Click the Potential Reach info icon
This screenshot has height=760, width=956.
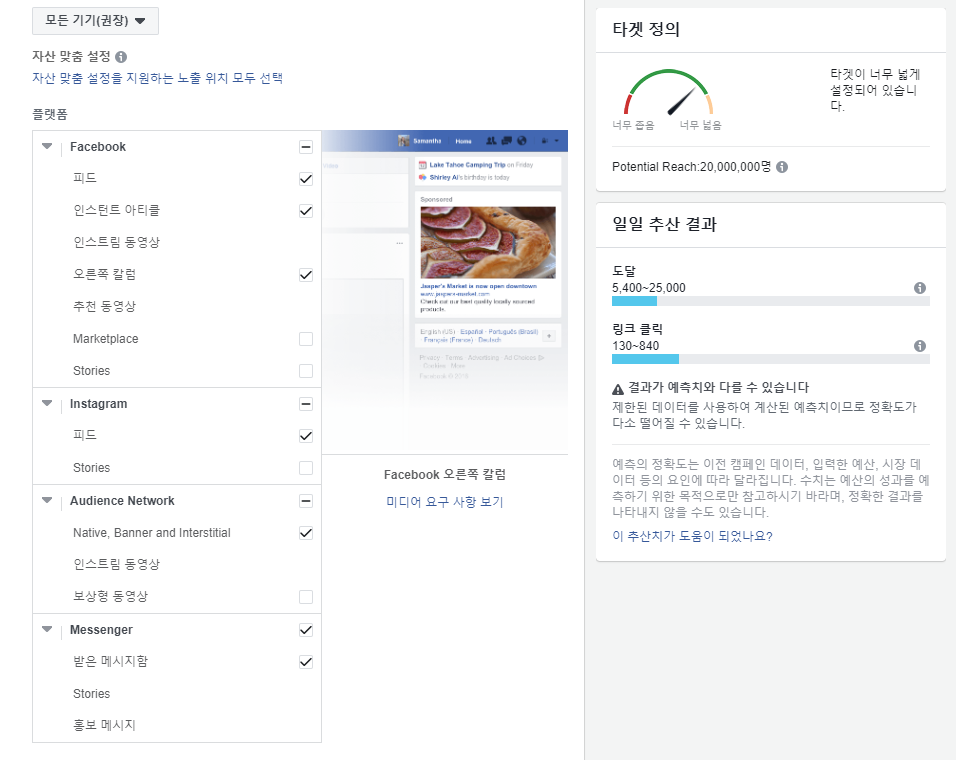point(782,166)
